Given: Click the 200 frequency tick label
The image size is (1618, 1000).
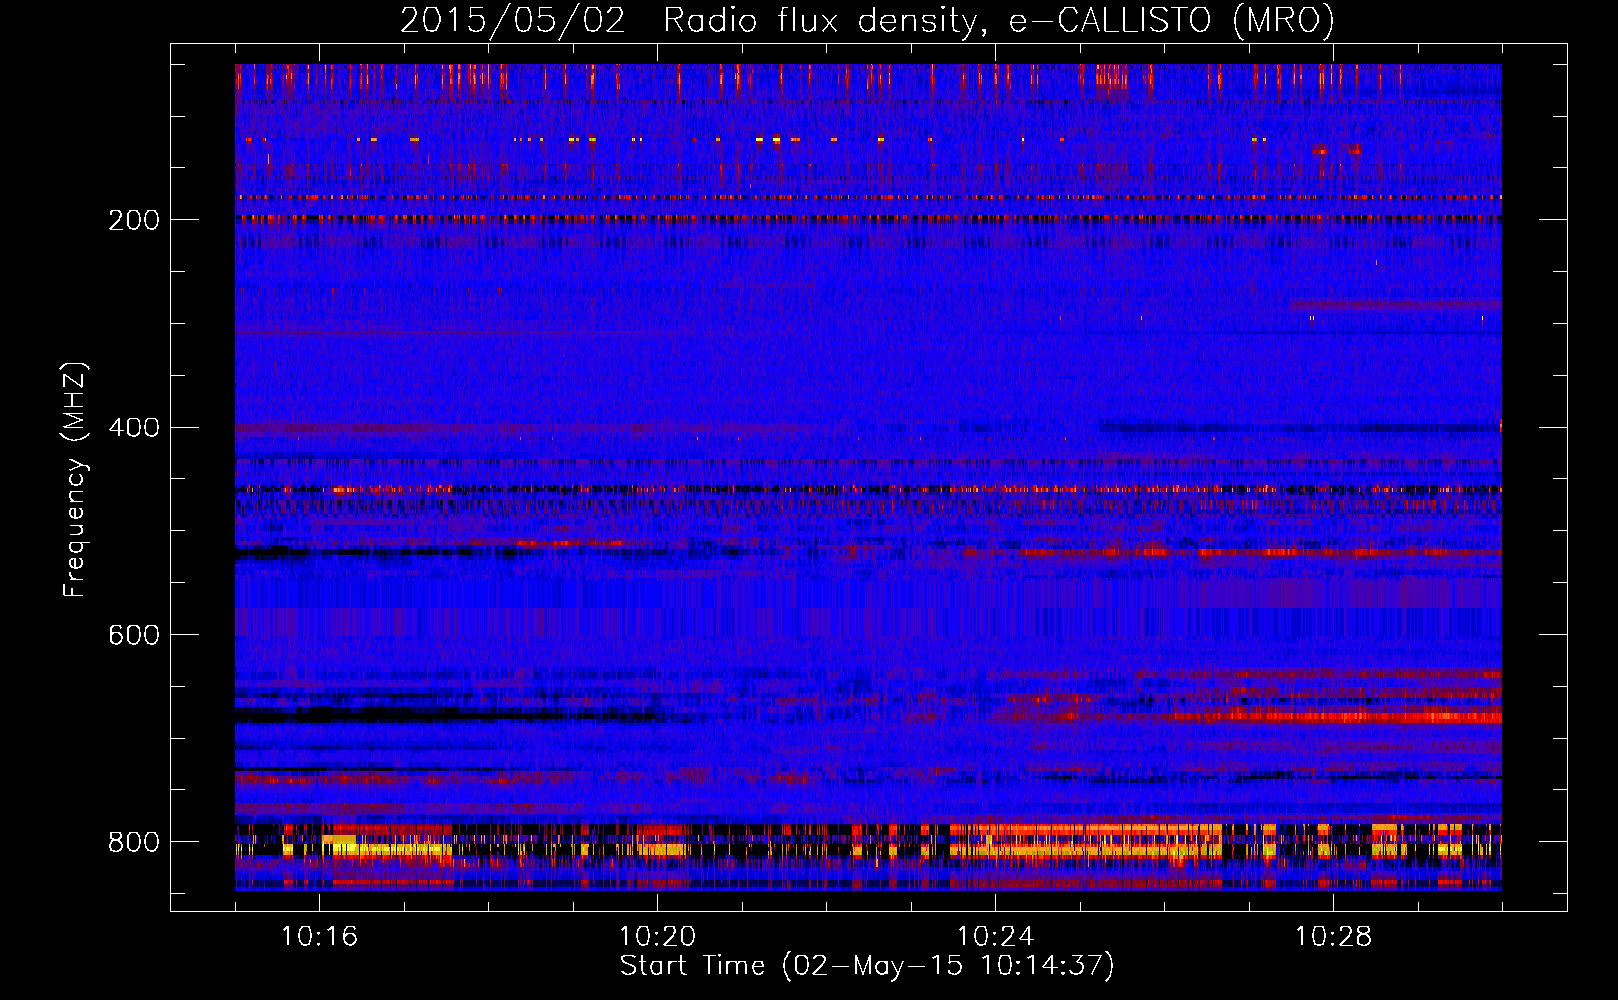Looking at the screenshot, I should point(134,220).
